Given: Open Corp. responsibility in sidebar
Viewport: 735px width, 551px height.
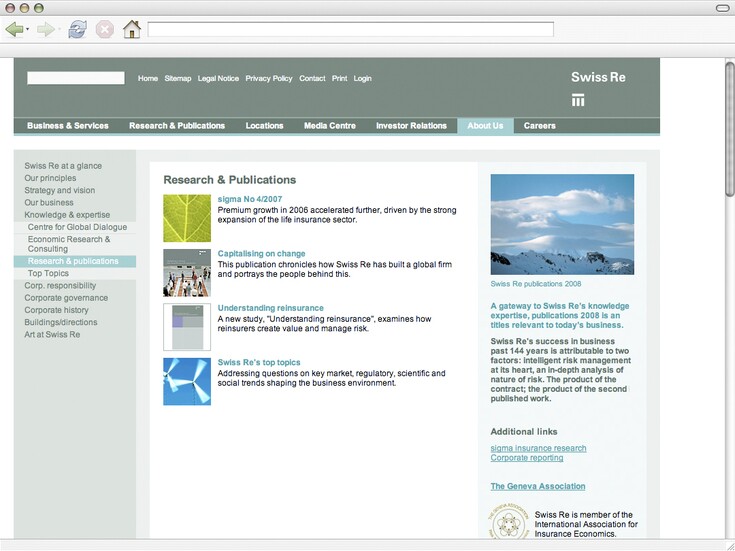Looking at the screenshot, I should (x=60, y=285).
